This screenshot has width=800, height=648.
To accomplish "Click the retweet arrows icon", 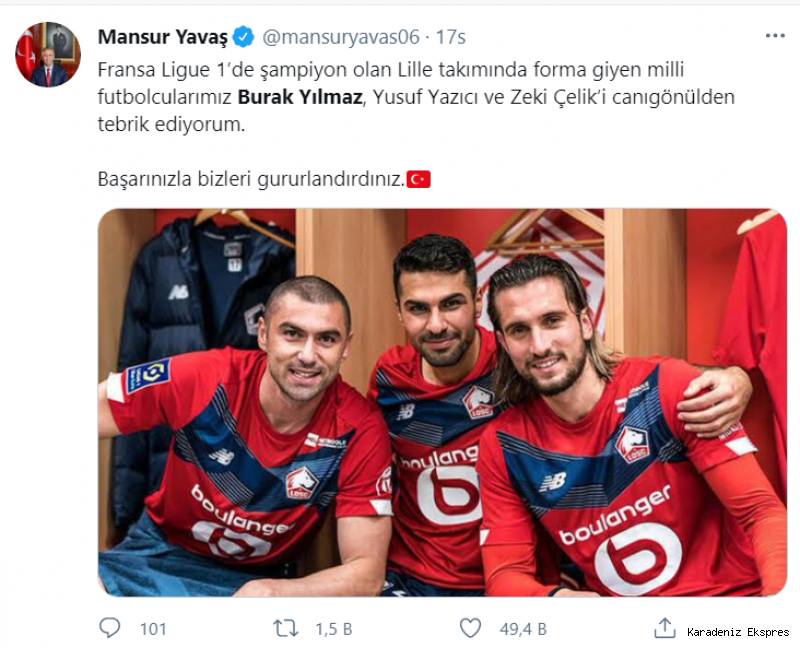I will click(x=285, y=629).
